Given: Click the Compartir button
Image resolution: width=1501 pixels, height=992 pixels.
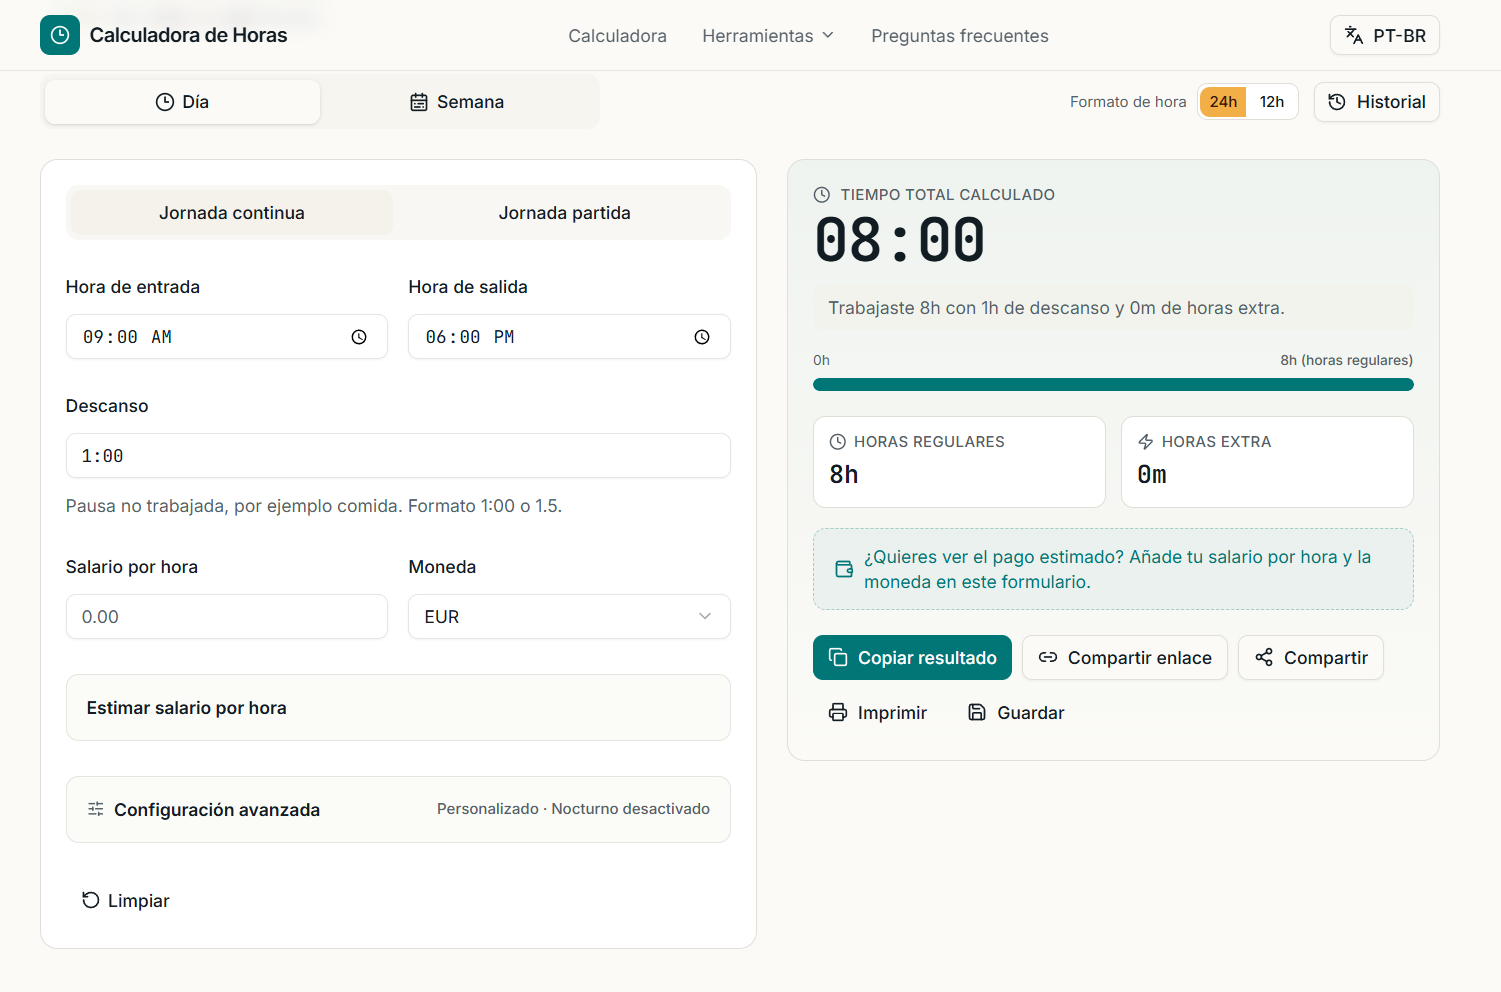Looking at the screenshot, I should 1311,657.
